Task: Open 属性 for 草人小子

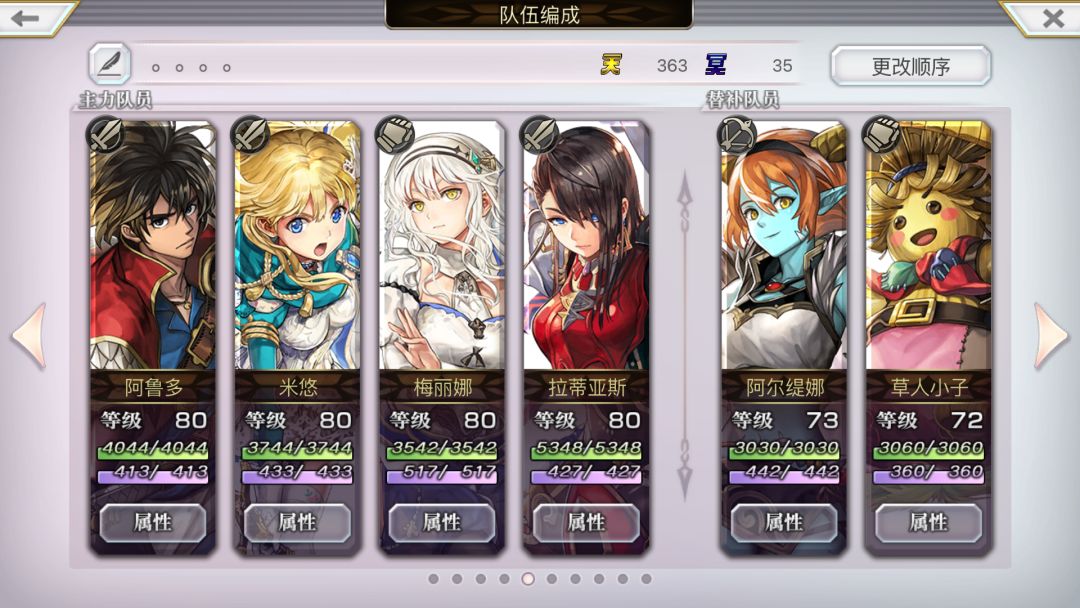Action: pos(928,523)
